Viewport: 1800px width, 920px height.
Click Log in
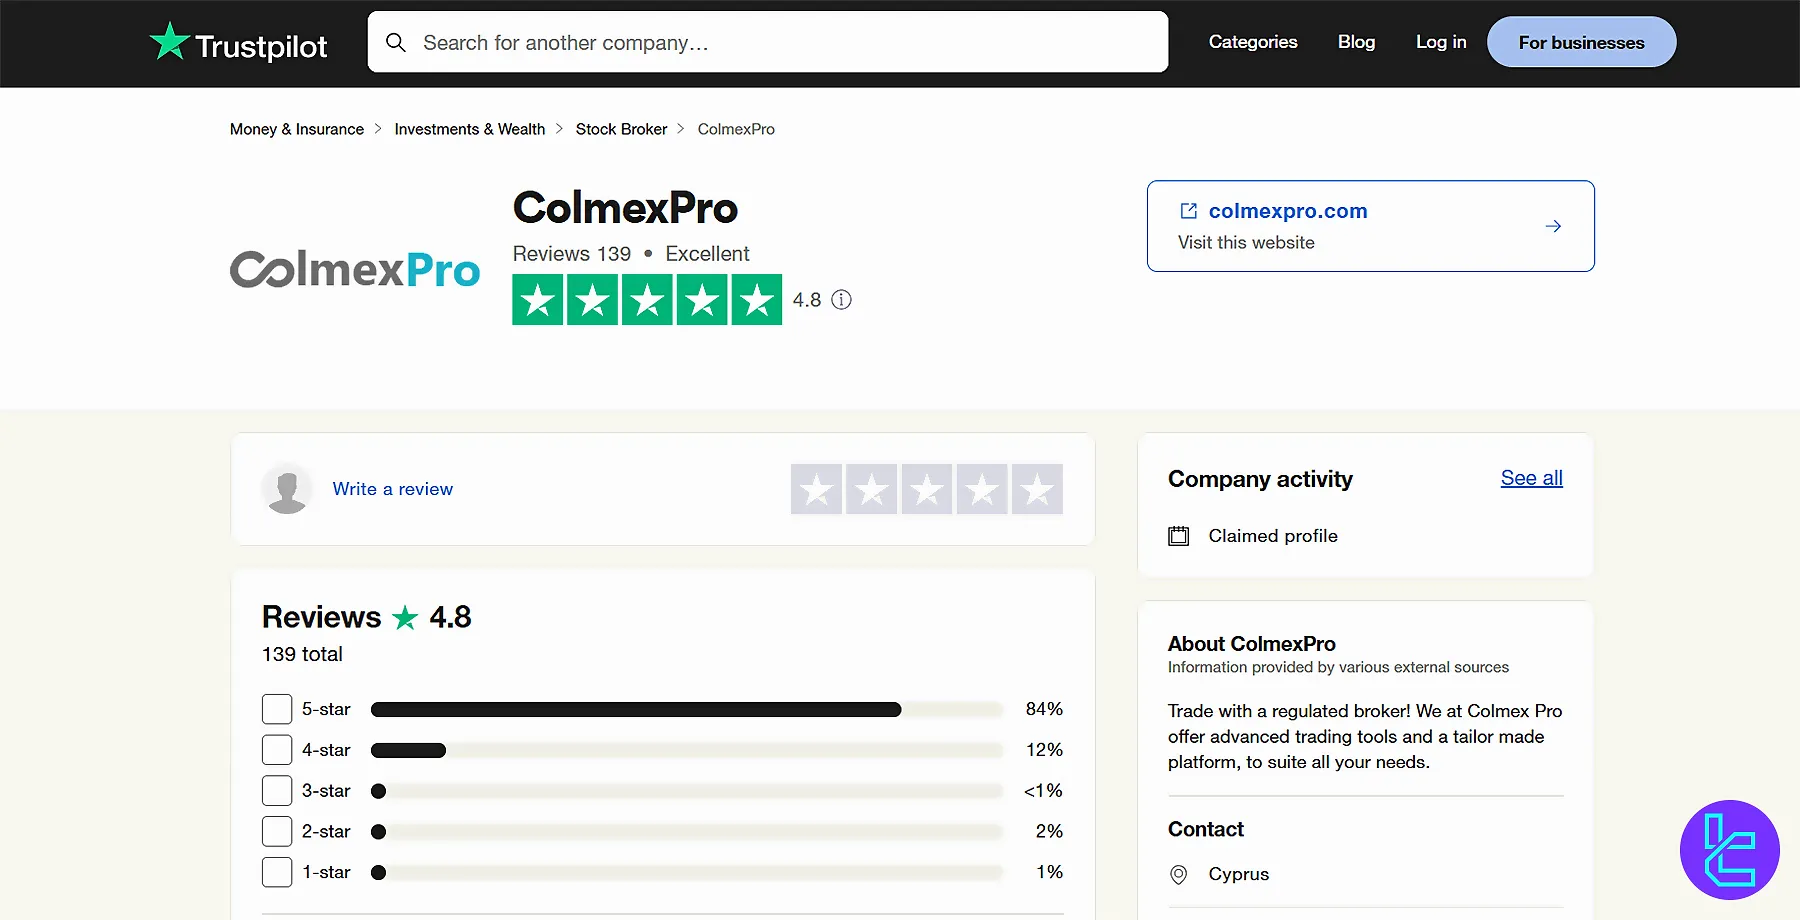(1441, 42)
